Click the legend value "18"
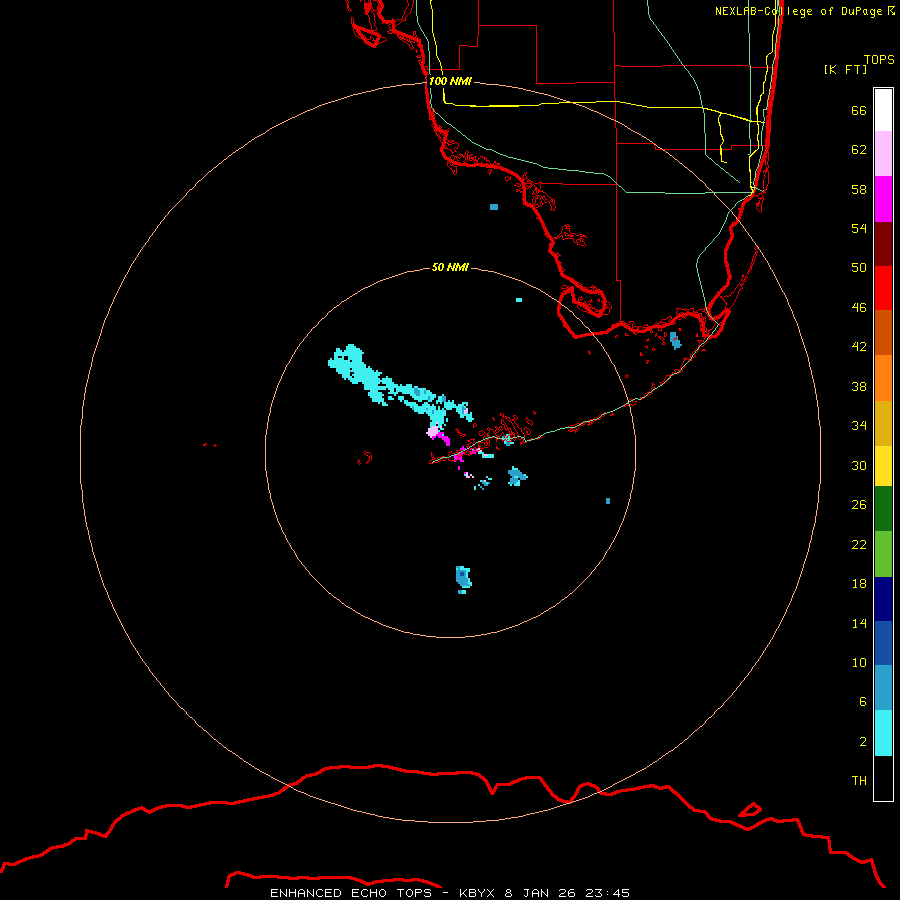This screenshot has width=900, height=900. tap(859, 584)
